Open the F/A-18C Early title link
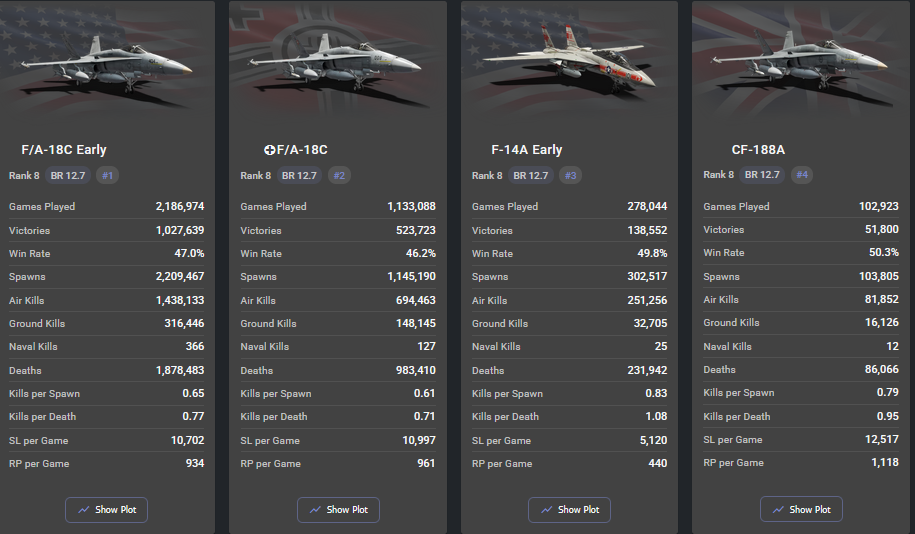Screen dimensions: 915x534 (x=64, y=150)
